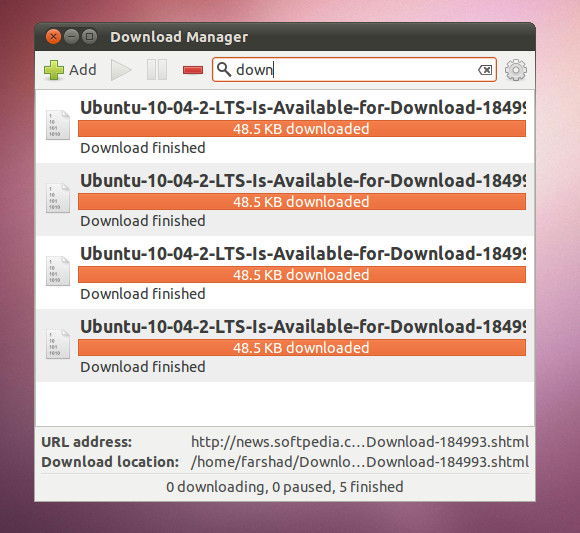Image resolution: width=580 pixels, height=533 pixels.
Task: Select the fourth Ubuntu download entry title
Action: [x=303, y=327]
